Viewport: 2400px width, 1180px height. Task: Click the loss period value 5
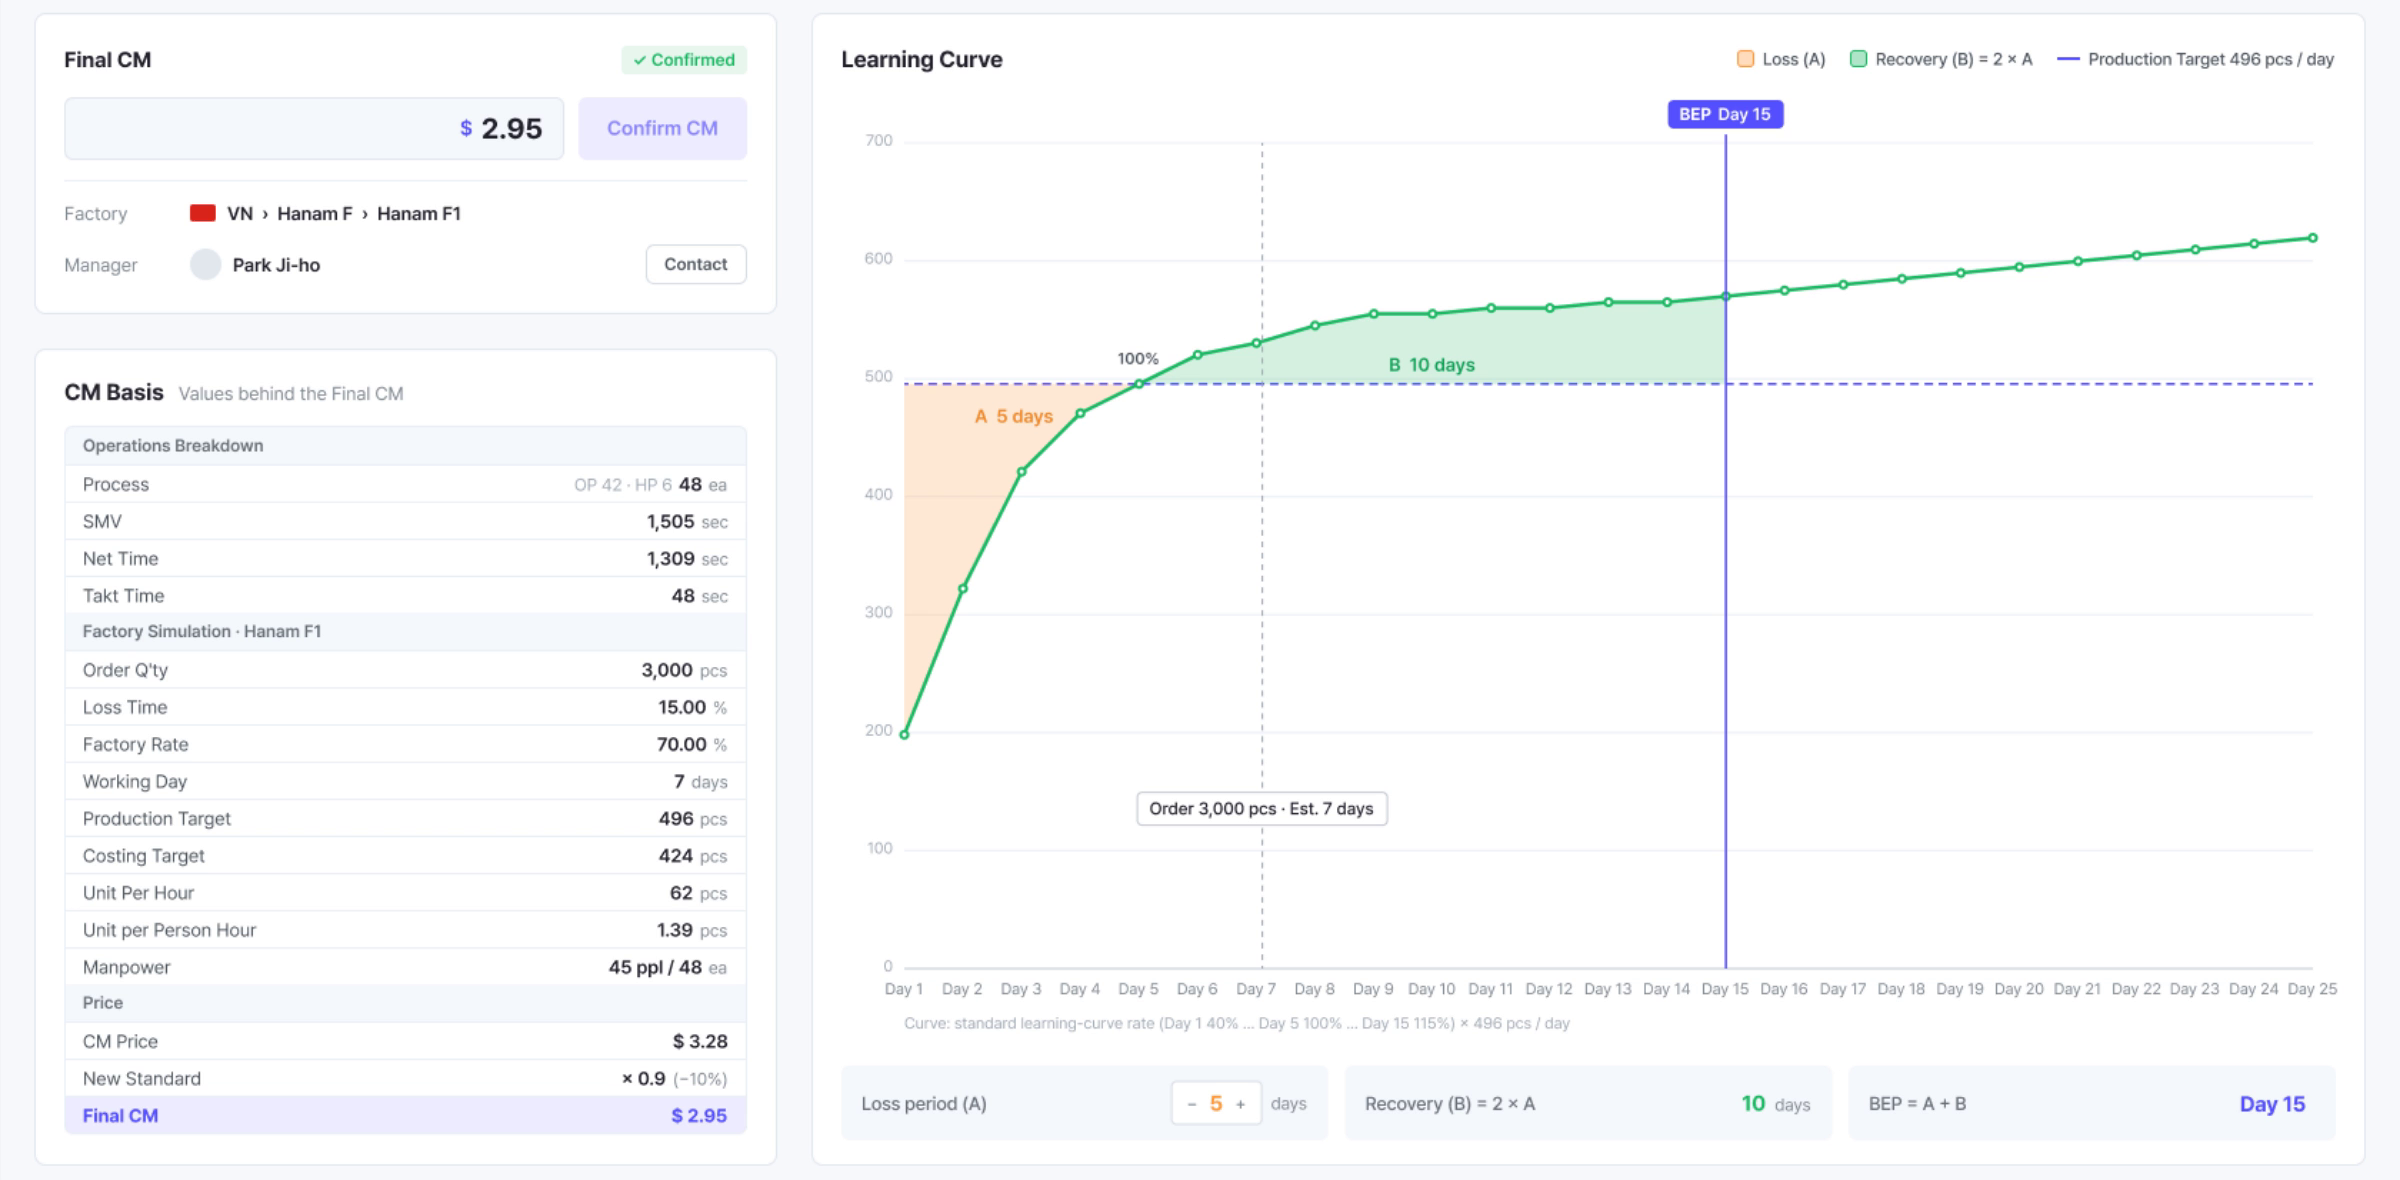(1216, 1104)
